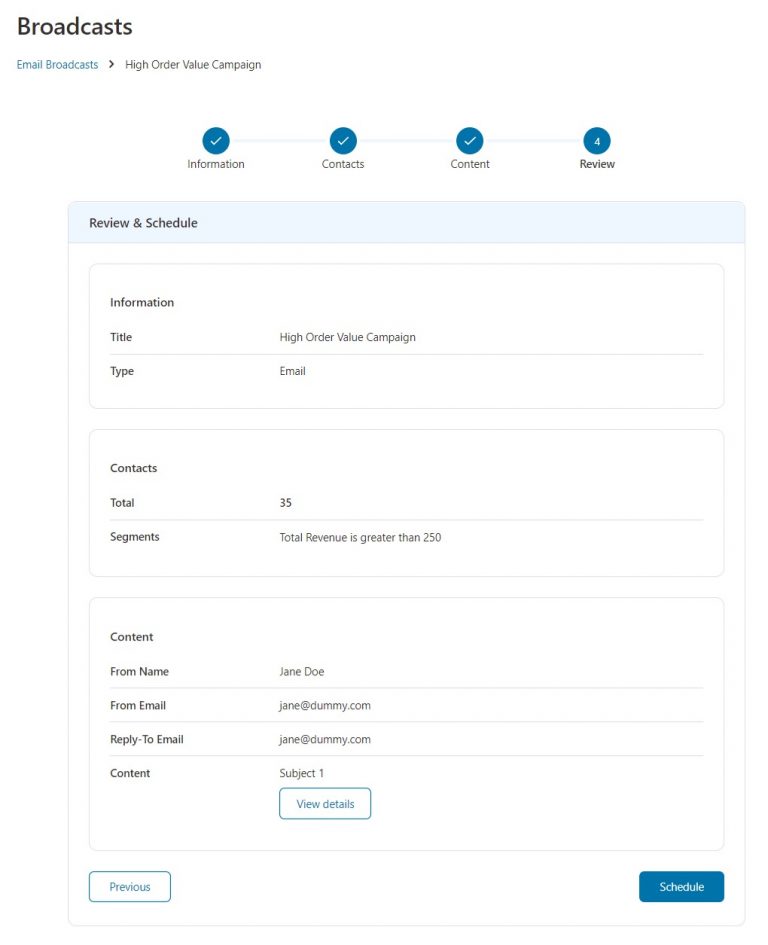768x945 pixels.
Task: Click the Type value Email
Action: pyautogui.click(x=292, y=371)
